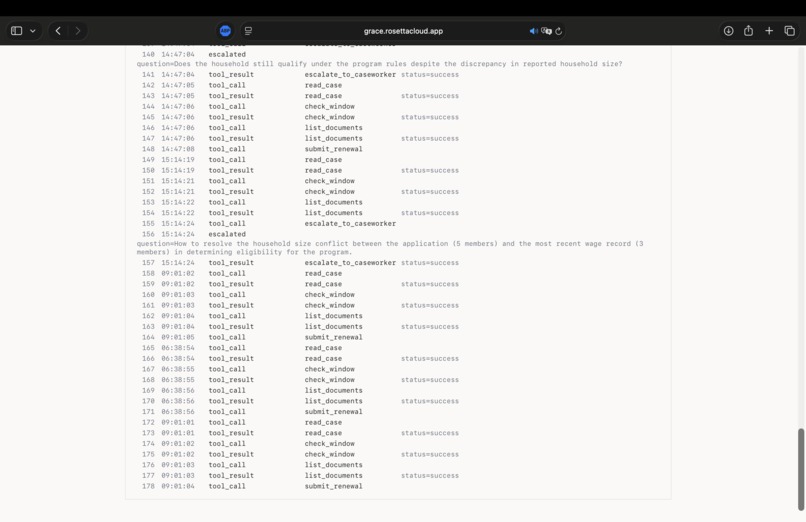Image resolution: width=806 pixels, height=522 pixels.
Task: Click status=success on line 147
Action: (430, 138)
